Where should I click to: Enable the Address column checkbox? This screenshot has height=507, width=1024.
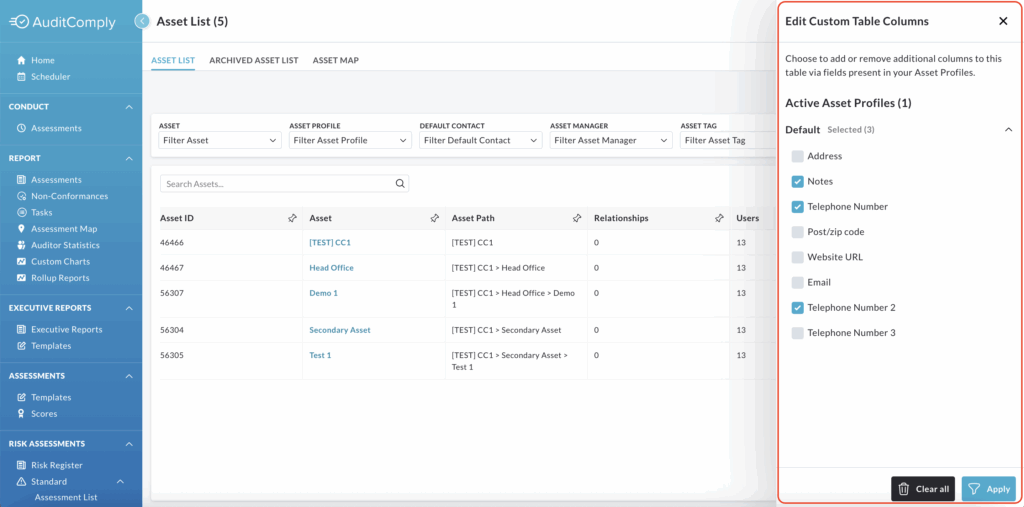tap(797, 156)
